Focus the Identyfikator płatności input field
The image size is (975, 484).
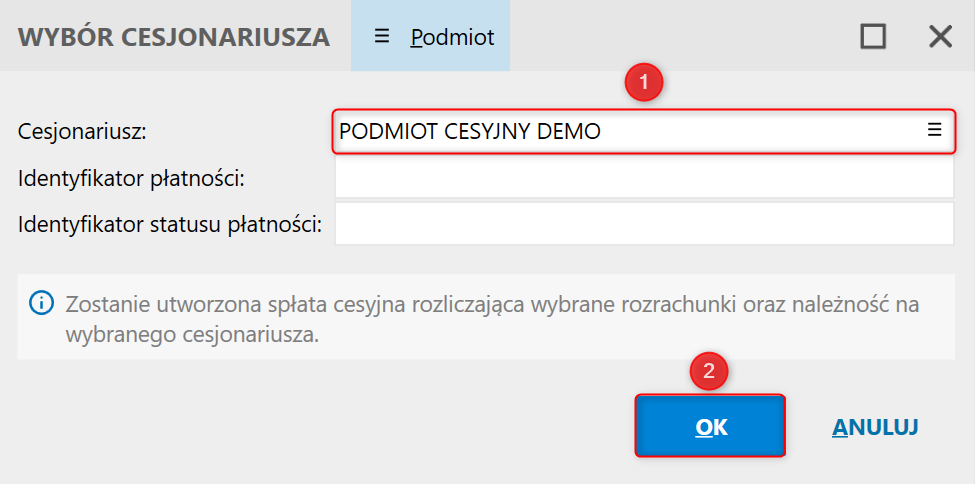644,179
